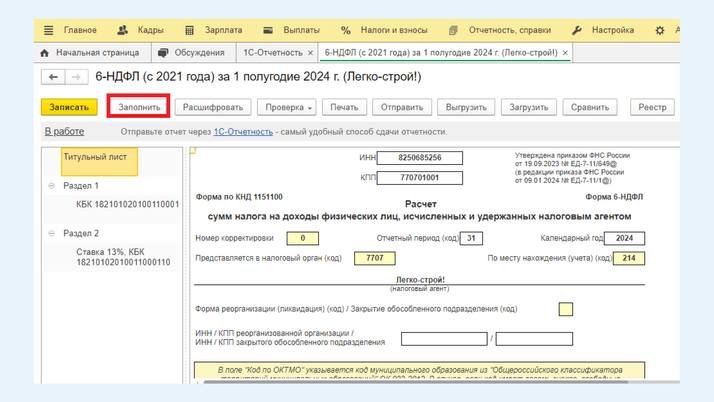
Task: Close the 6-НДФЛ report tab
Action: pyautogui.click(x=565, y=53)
